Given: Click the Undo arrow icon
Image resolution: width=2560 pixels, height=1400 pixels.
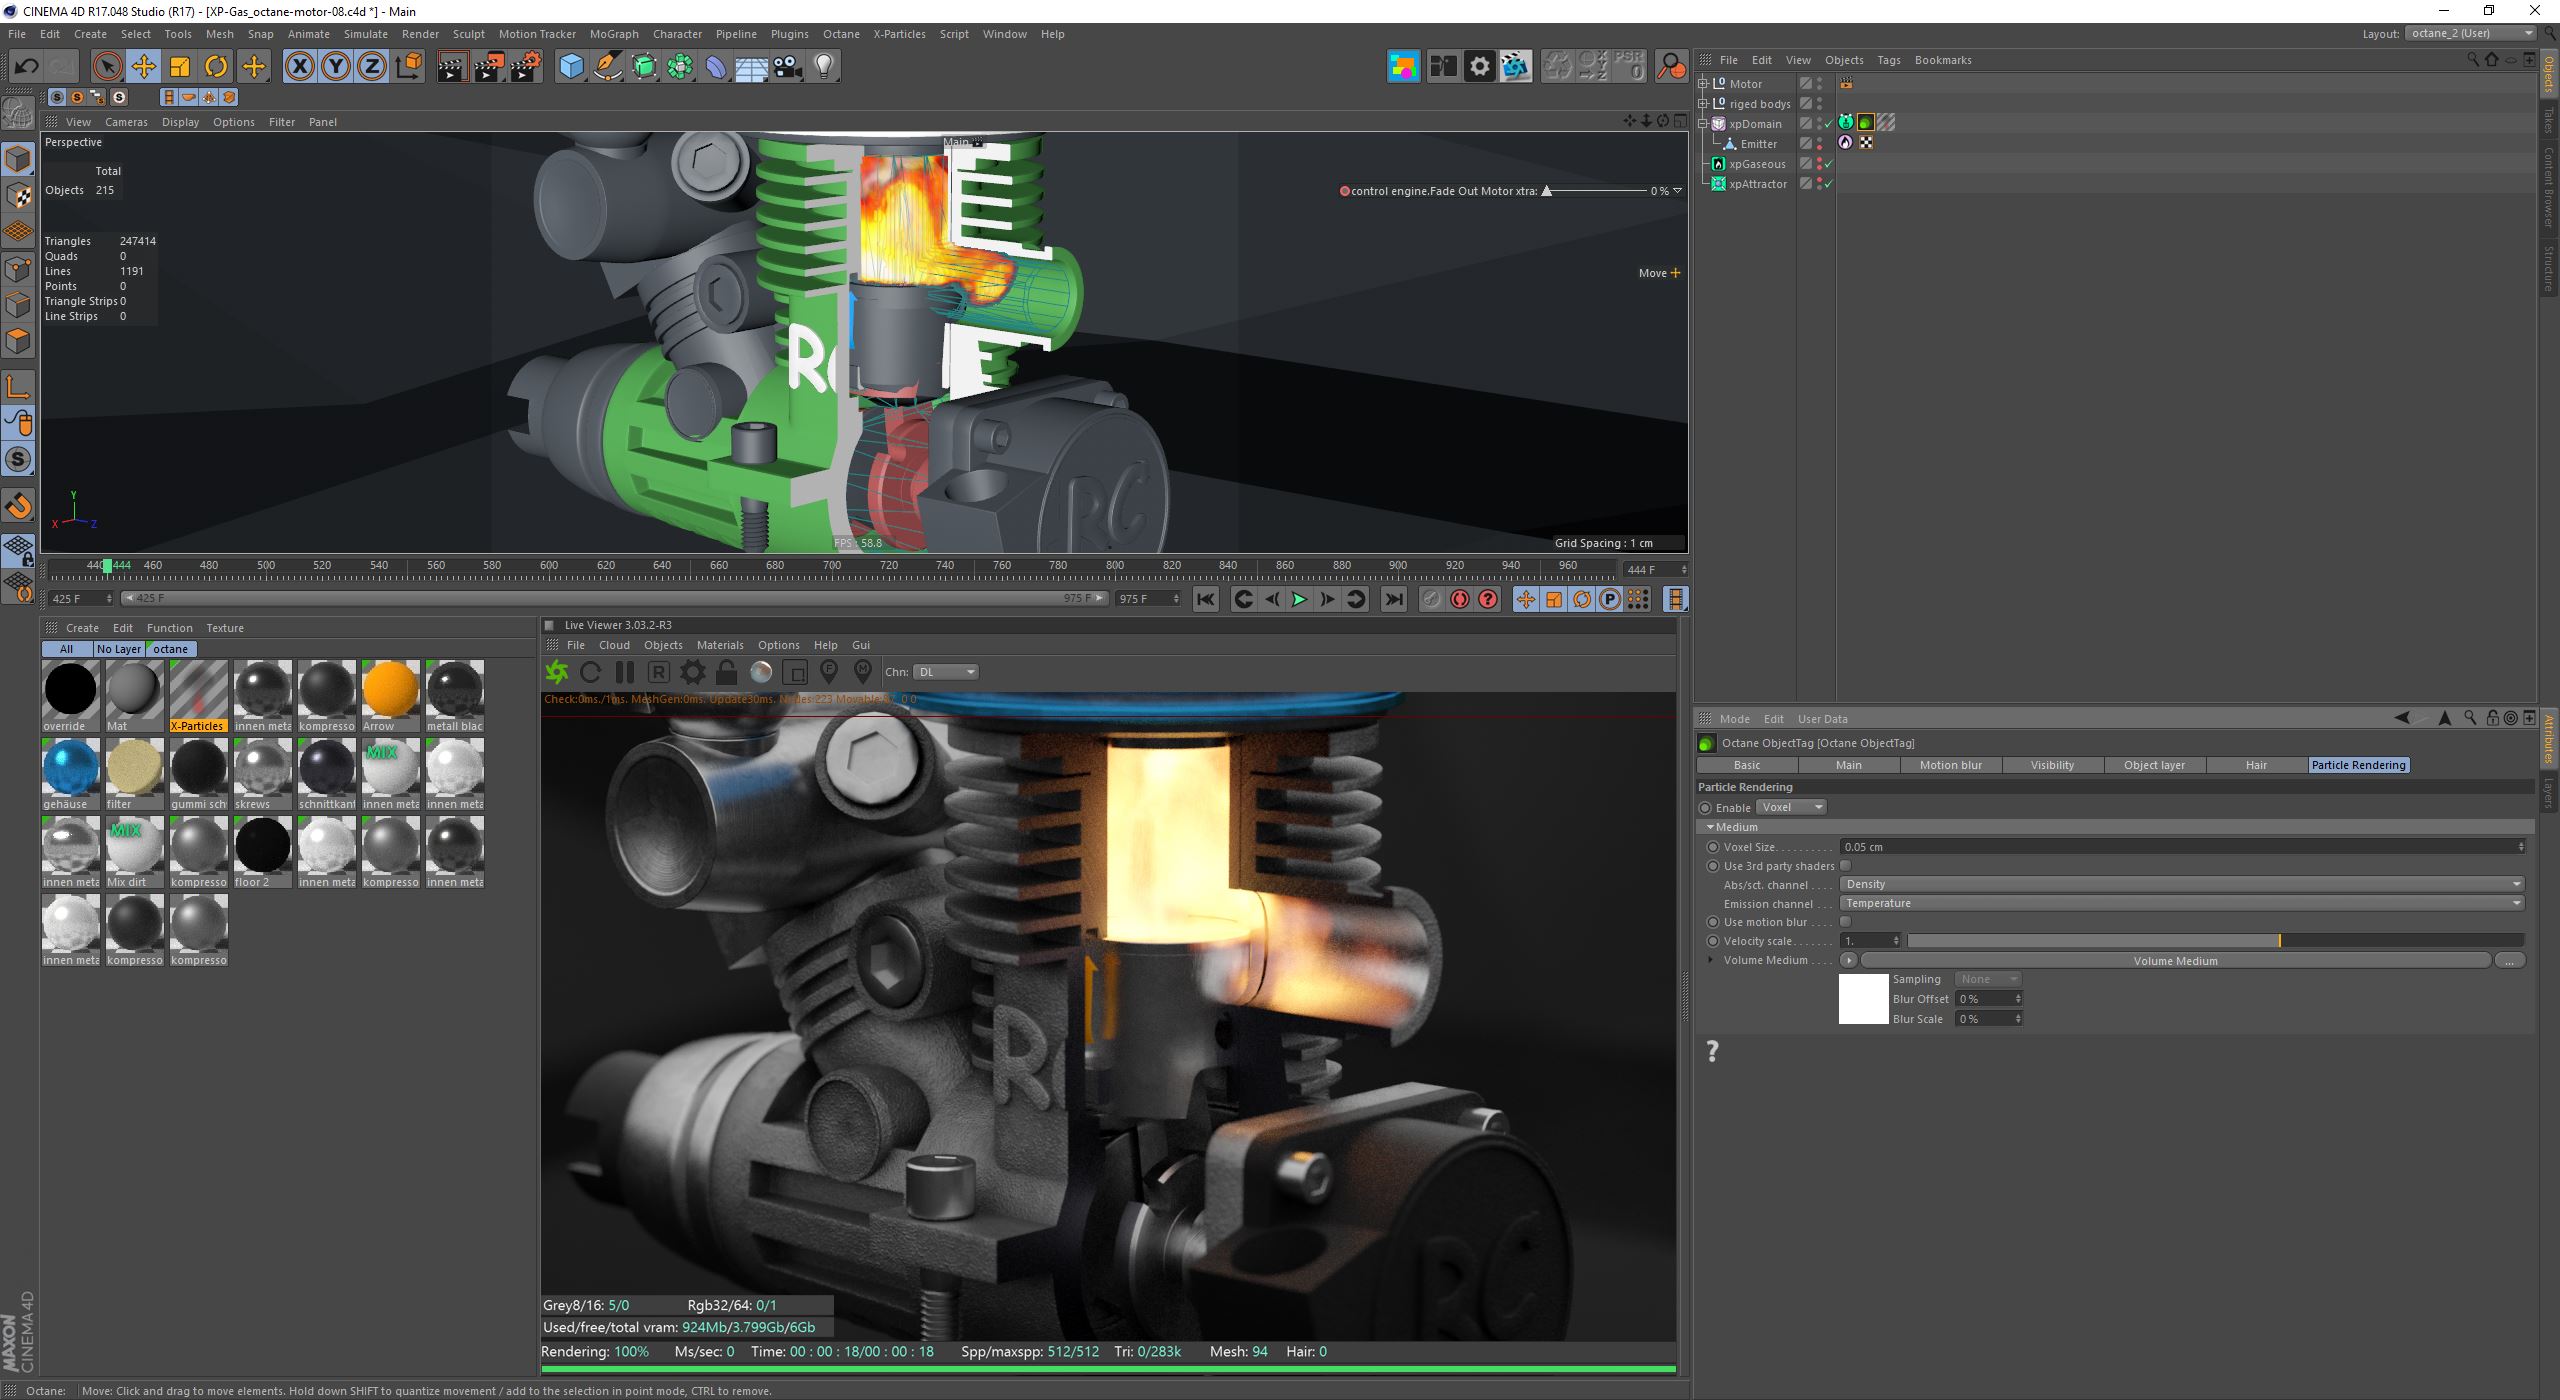Looking at the screenshot, I should click(x=26, y=67).
